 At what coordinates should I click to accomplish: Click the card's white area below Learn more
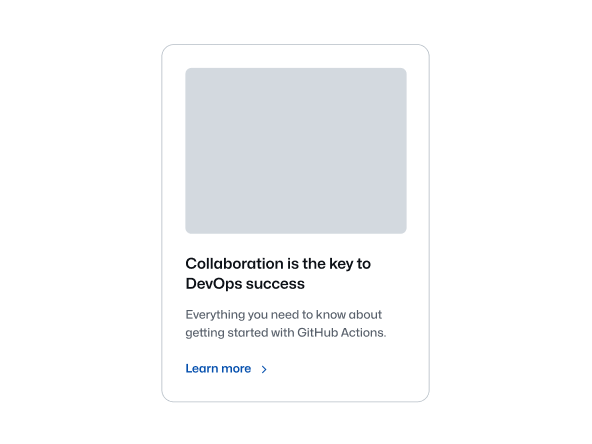(296, 389)
